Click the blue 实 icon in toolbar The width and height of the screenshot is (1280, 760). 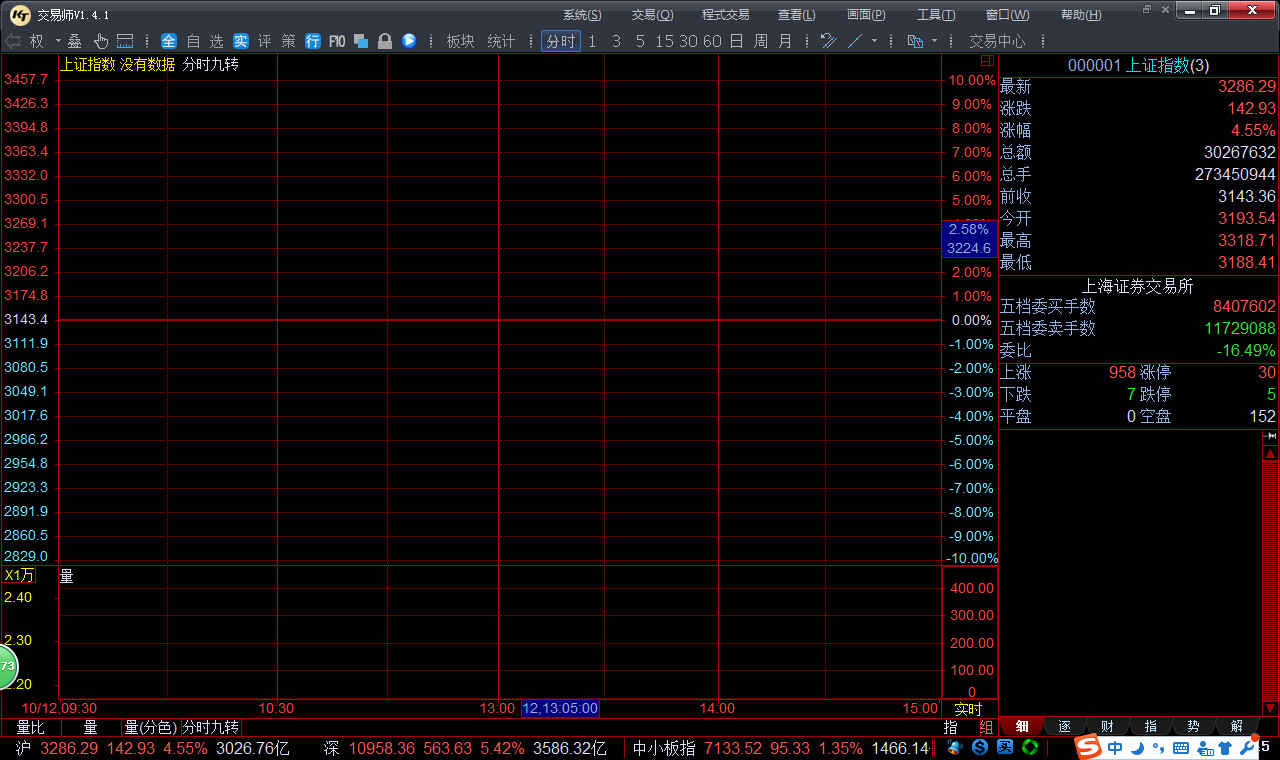point(241,41)
